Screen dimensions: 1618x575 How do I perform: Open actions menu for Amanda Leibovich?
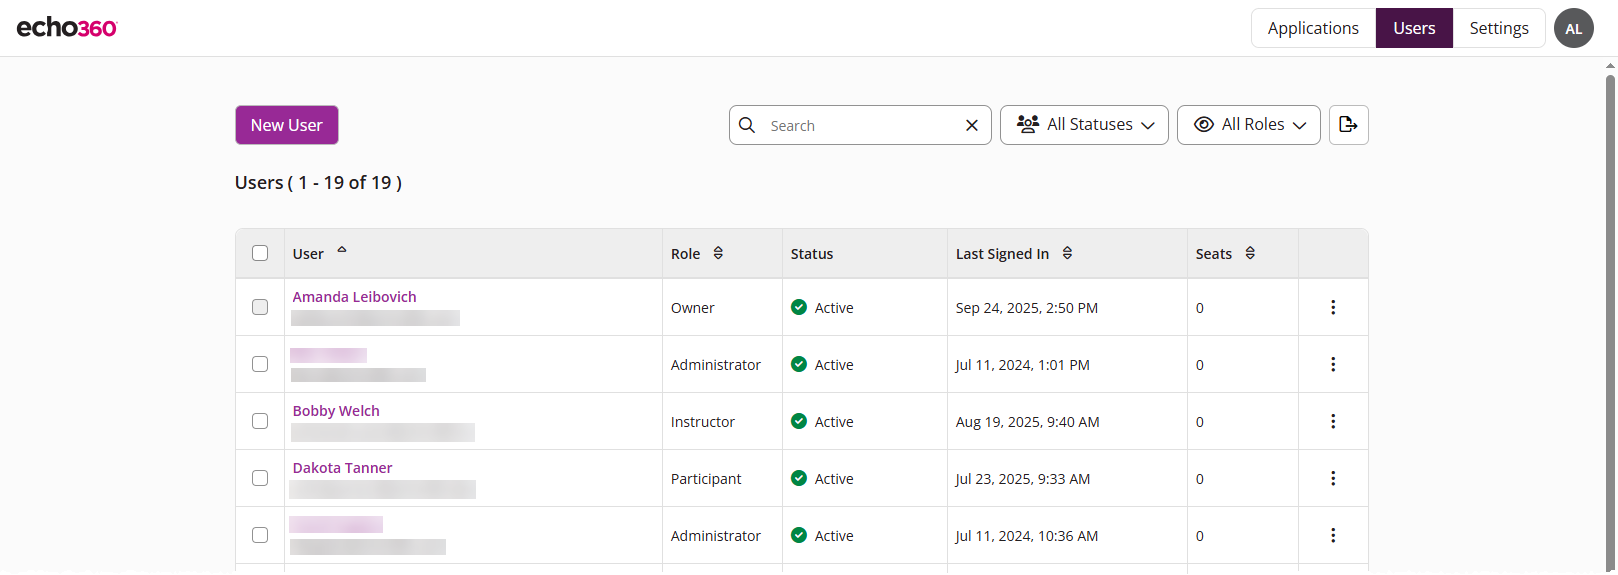pos(1332,308)
